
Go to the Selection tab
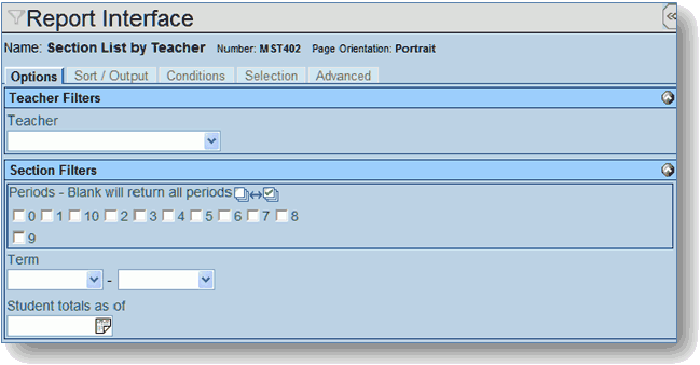pos(271,75)
